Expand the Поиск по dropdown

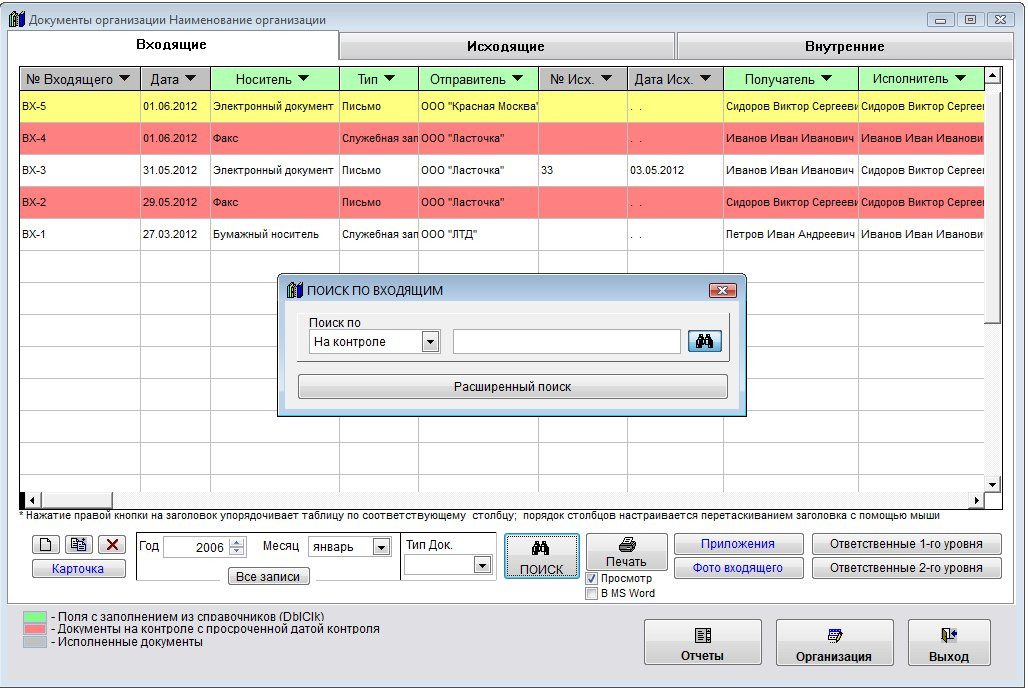(430, 342)
